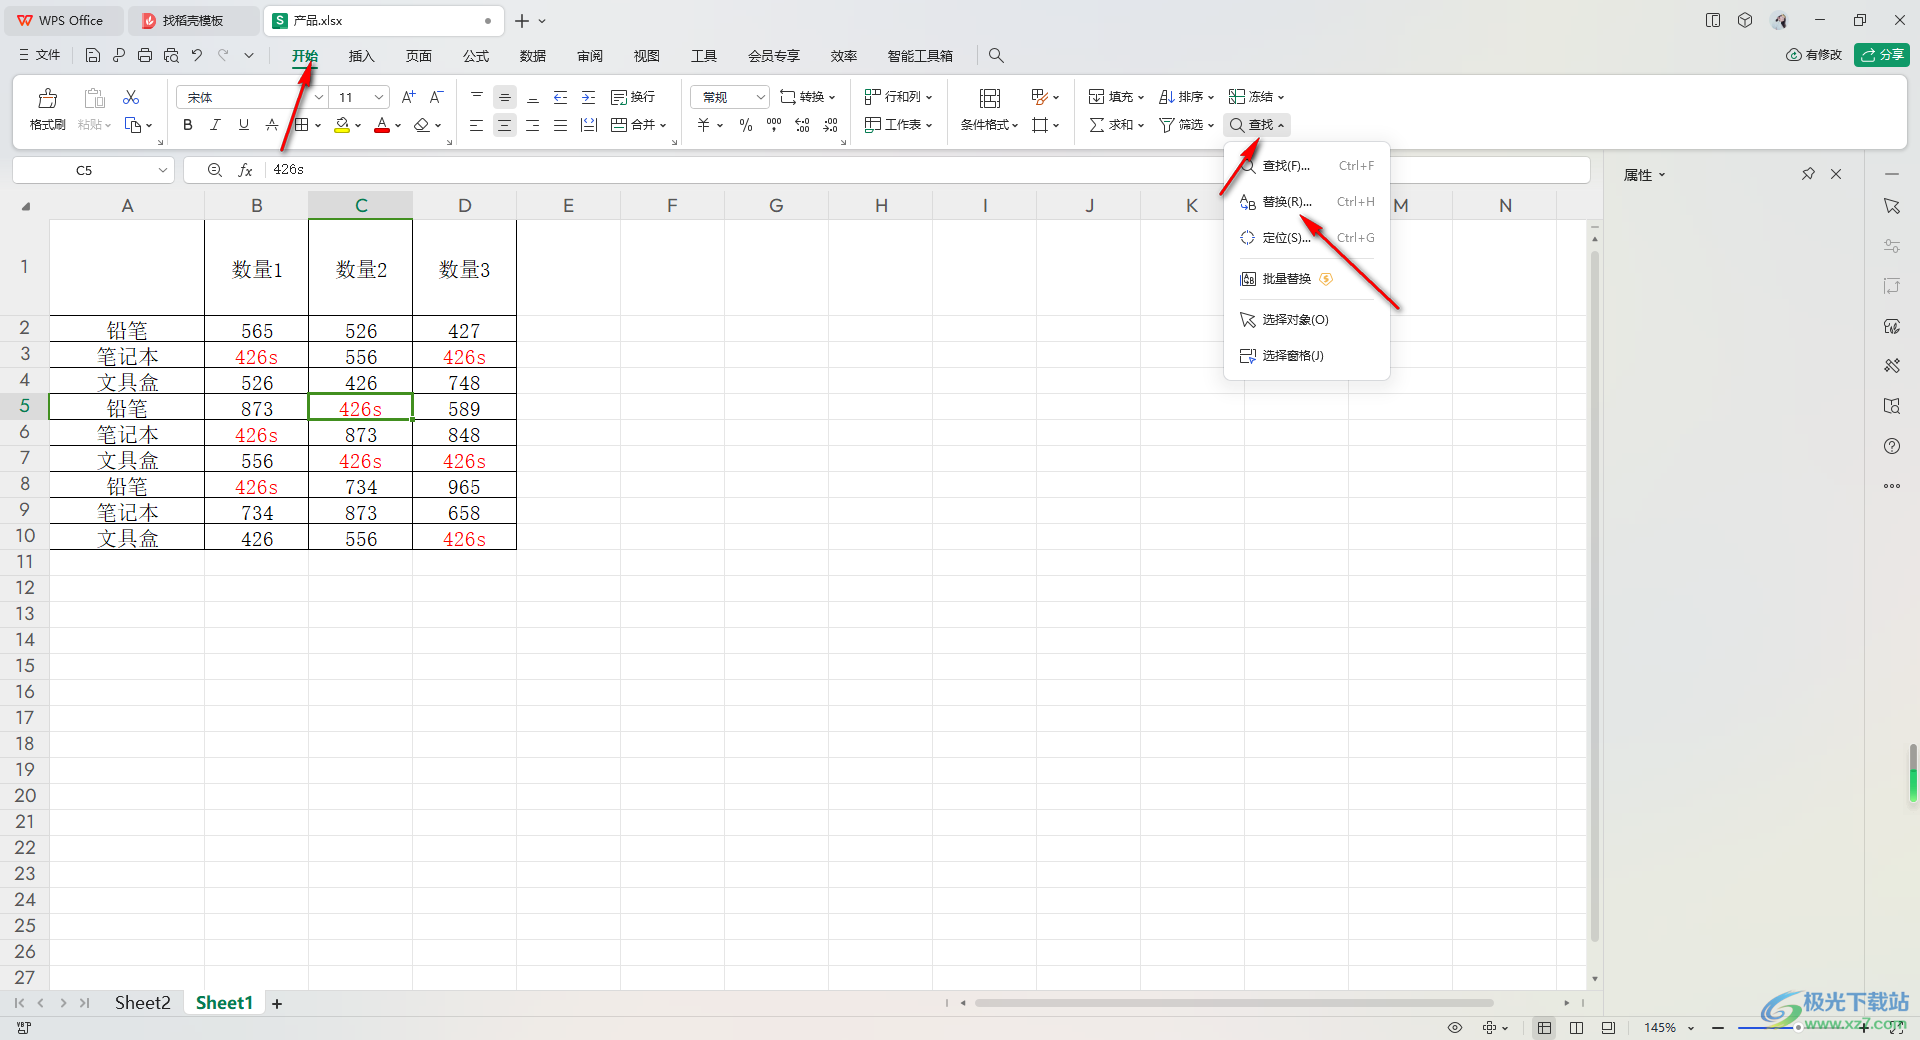Open the Fill (填充) dropdown
The height and width of the screenshot is (1040, 1920).
point(1116,97)
